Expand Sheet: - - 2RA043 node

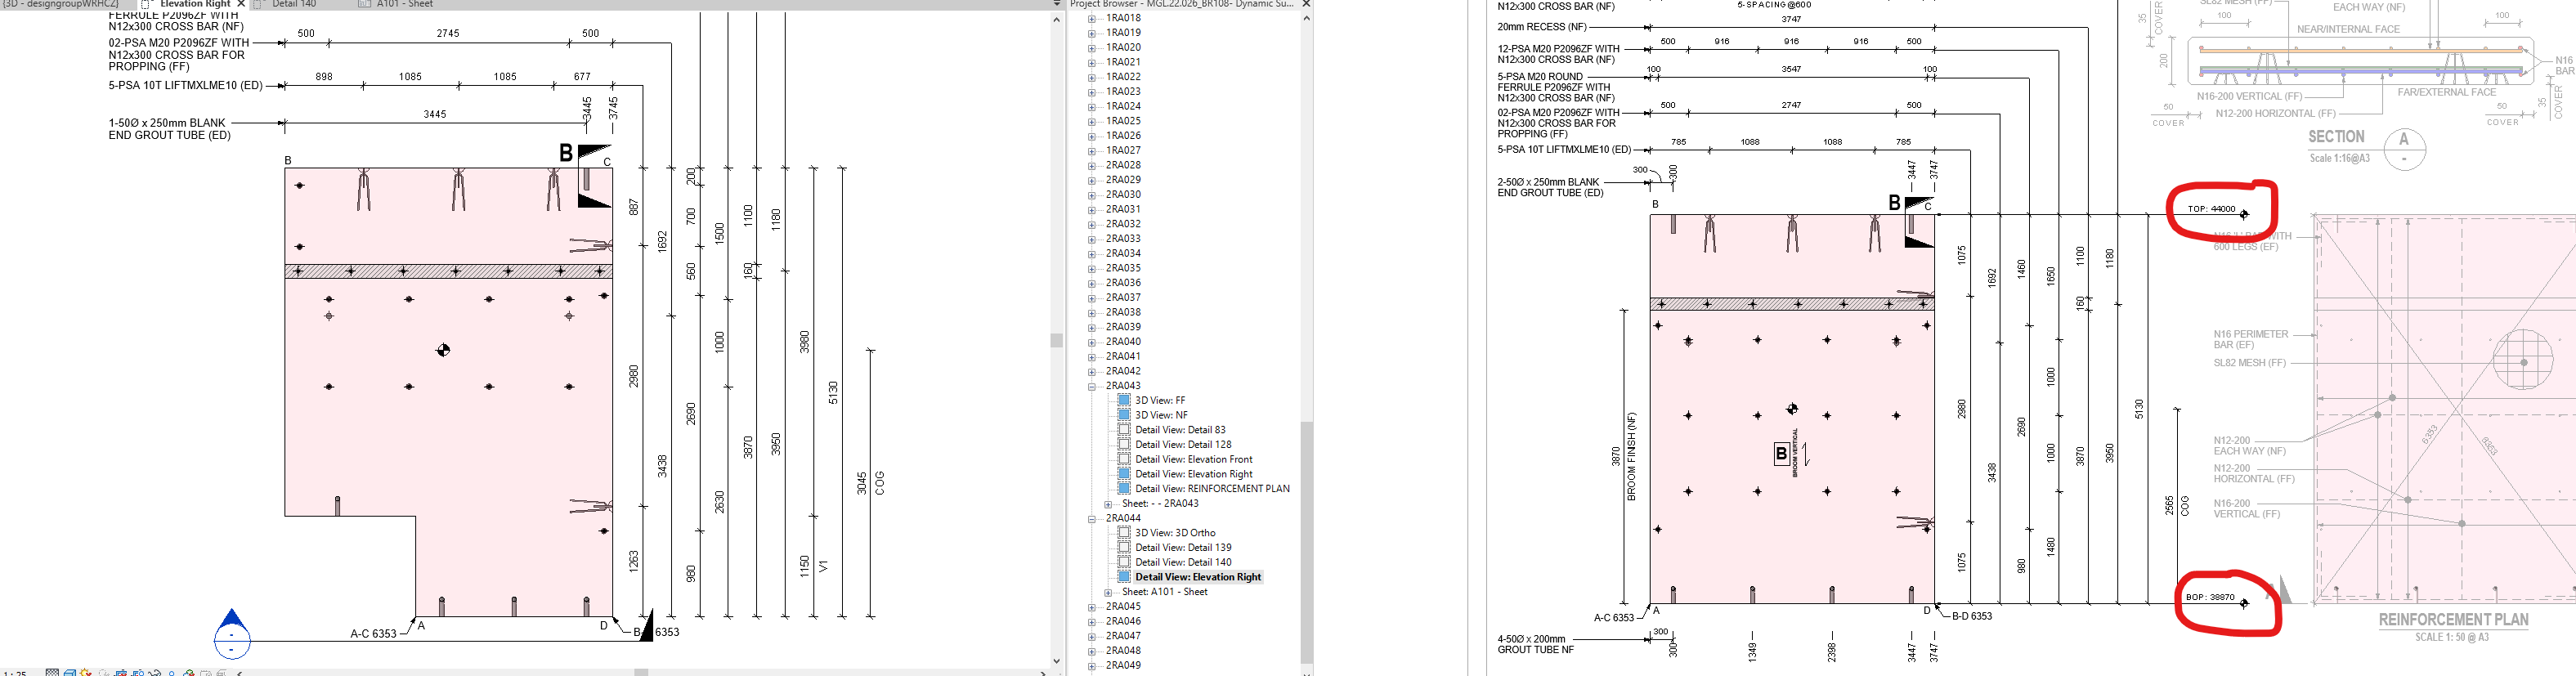pos(1108,504)
